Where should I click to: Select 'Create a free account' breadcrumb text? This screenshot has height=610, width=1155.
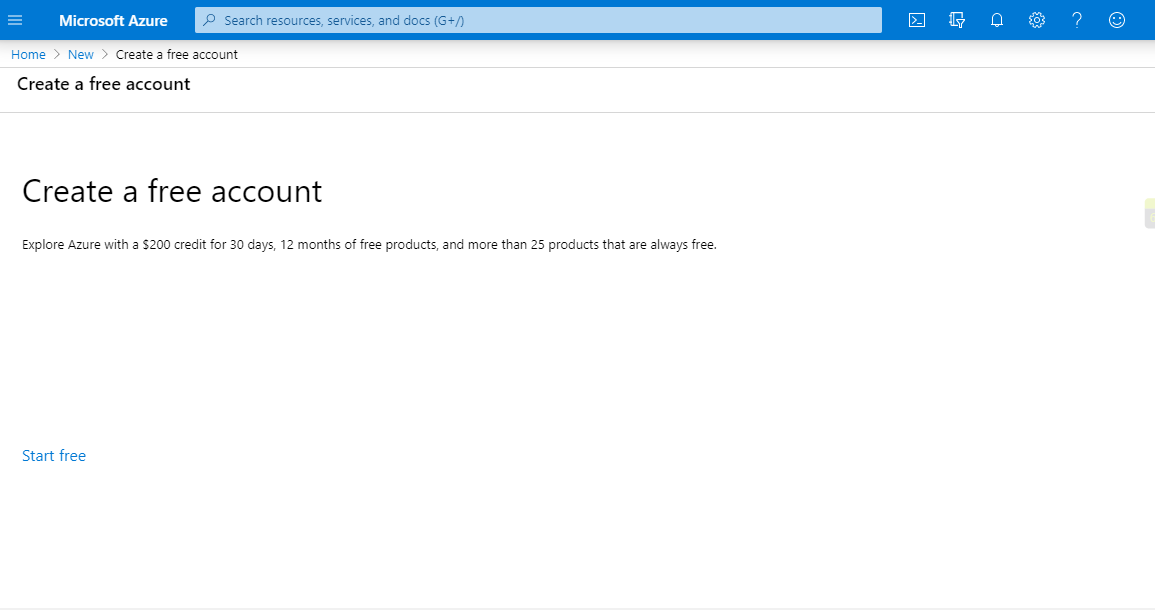(x=177, y=55)
